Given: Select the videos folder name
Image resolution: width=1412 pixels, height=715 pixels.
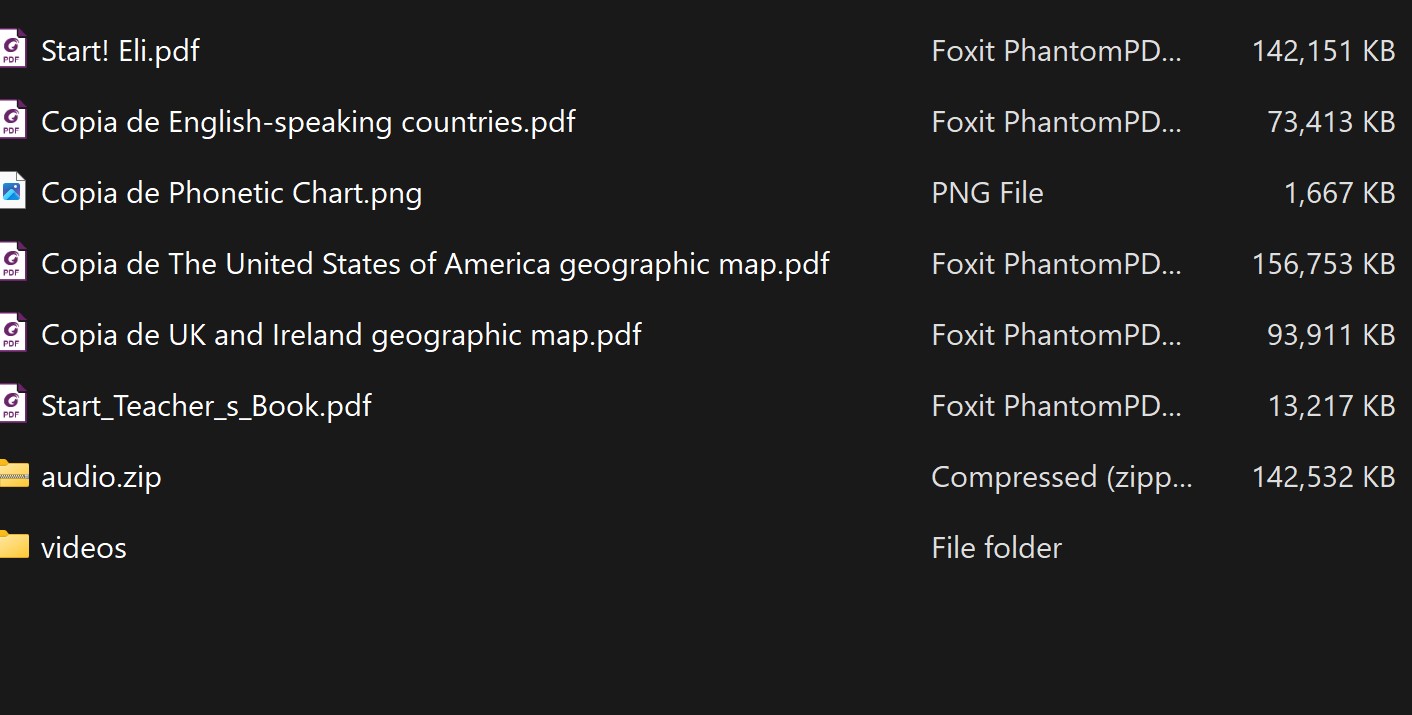Looking at the screenshot, I should pyautogui.click(x=84, y=548).
